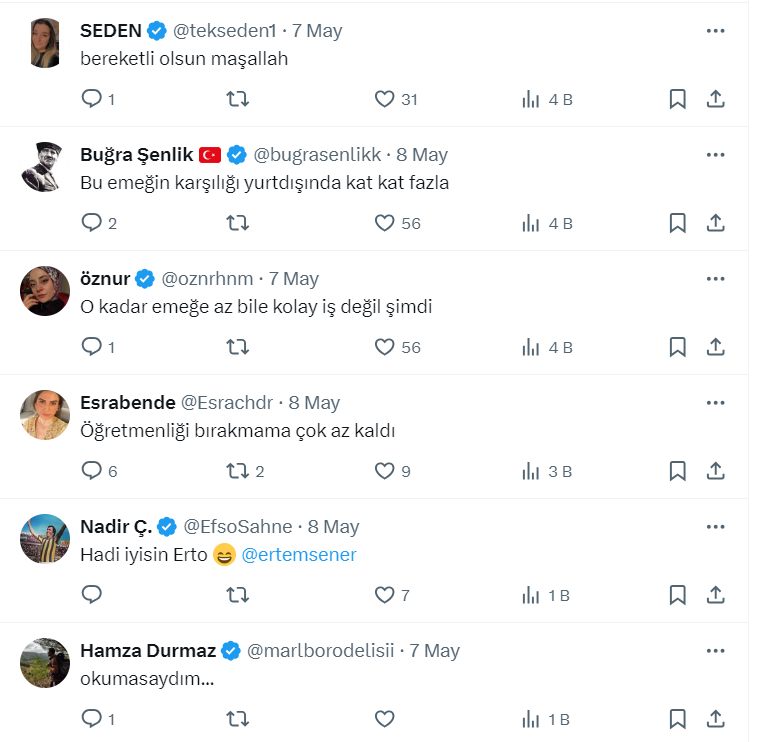Retweet öznur's tweet
The image size is (769, 742).
(238, 347)
